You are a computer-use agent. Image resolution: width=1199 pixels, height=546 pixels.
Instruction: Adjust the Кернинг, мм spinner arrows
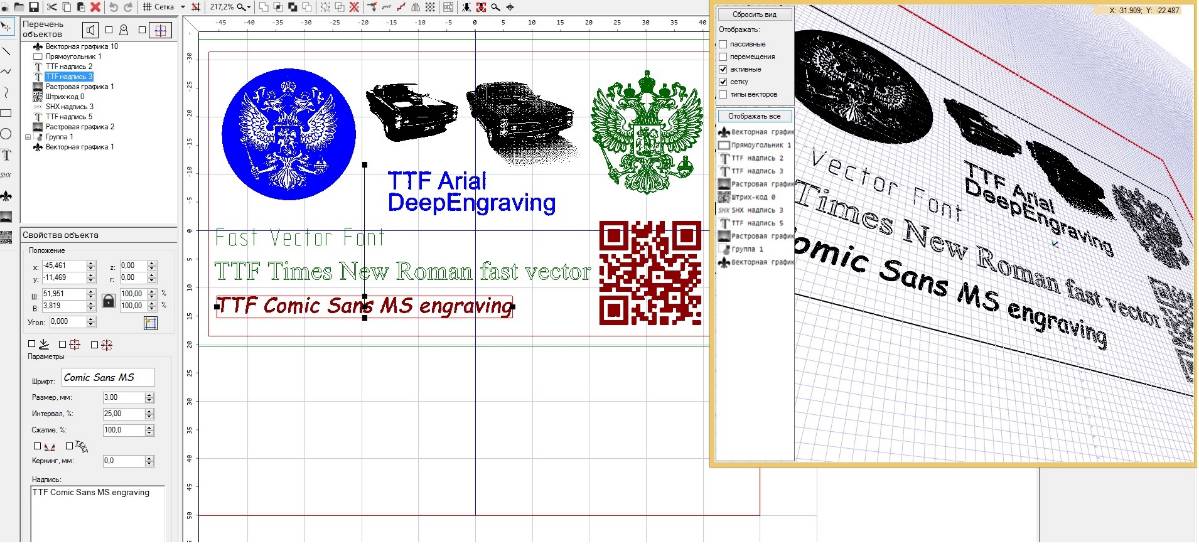pyautogui.click(x=149, y=461)
